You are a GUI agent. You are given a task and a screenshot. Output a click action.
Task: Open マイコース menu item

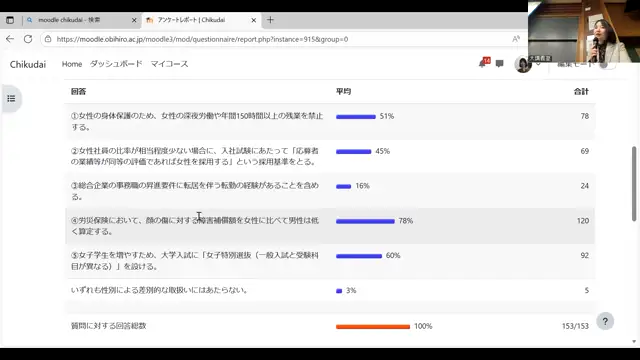pos(169,64)
